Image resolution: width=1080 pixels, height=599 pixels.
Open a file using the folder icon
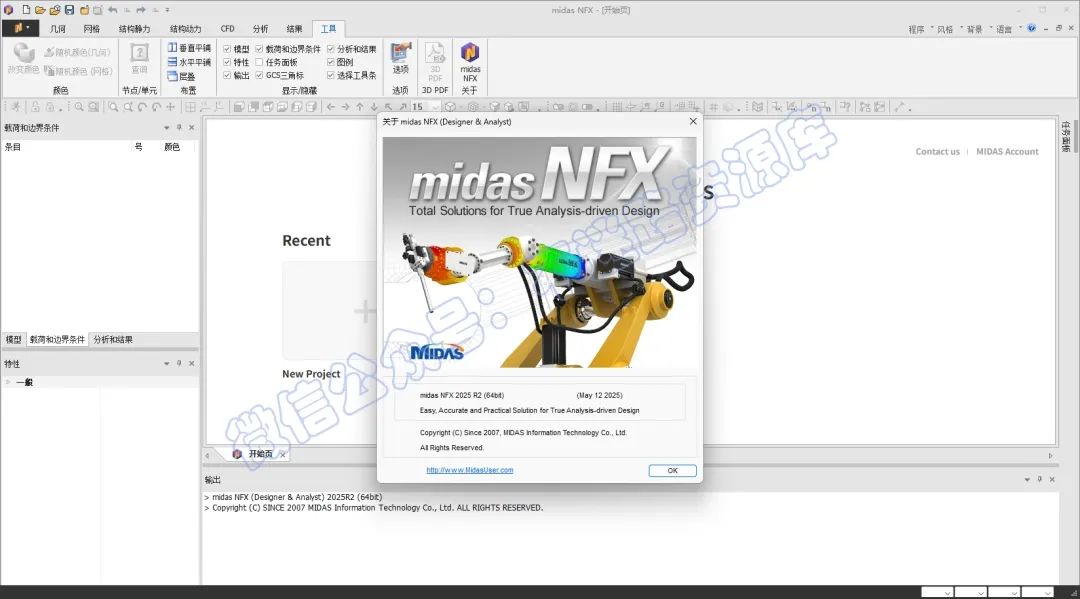(x=40, y=10)
